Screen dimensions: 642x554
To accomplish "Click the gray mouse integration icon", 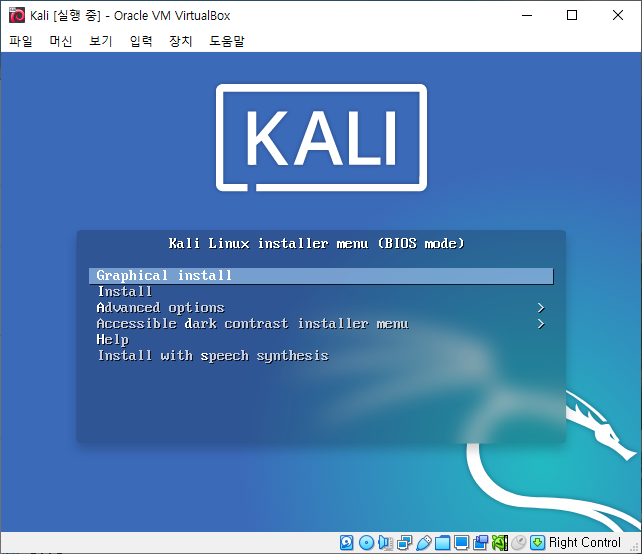I will (518, 543).
